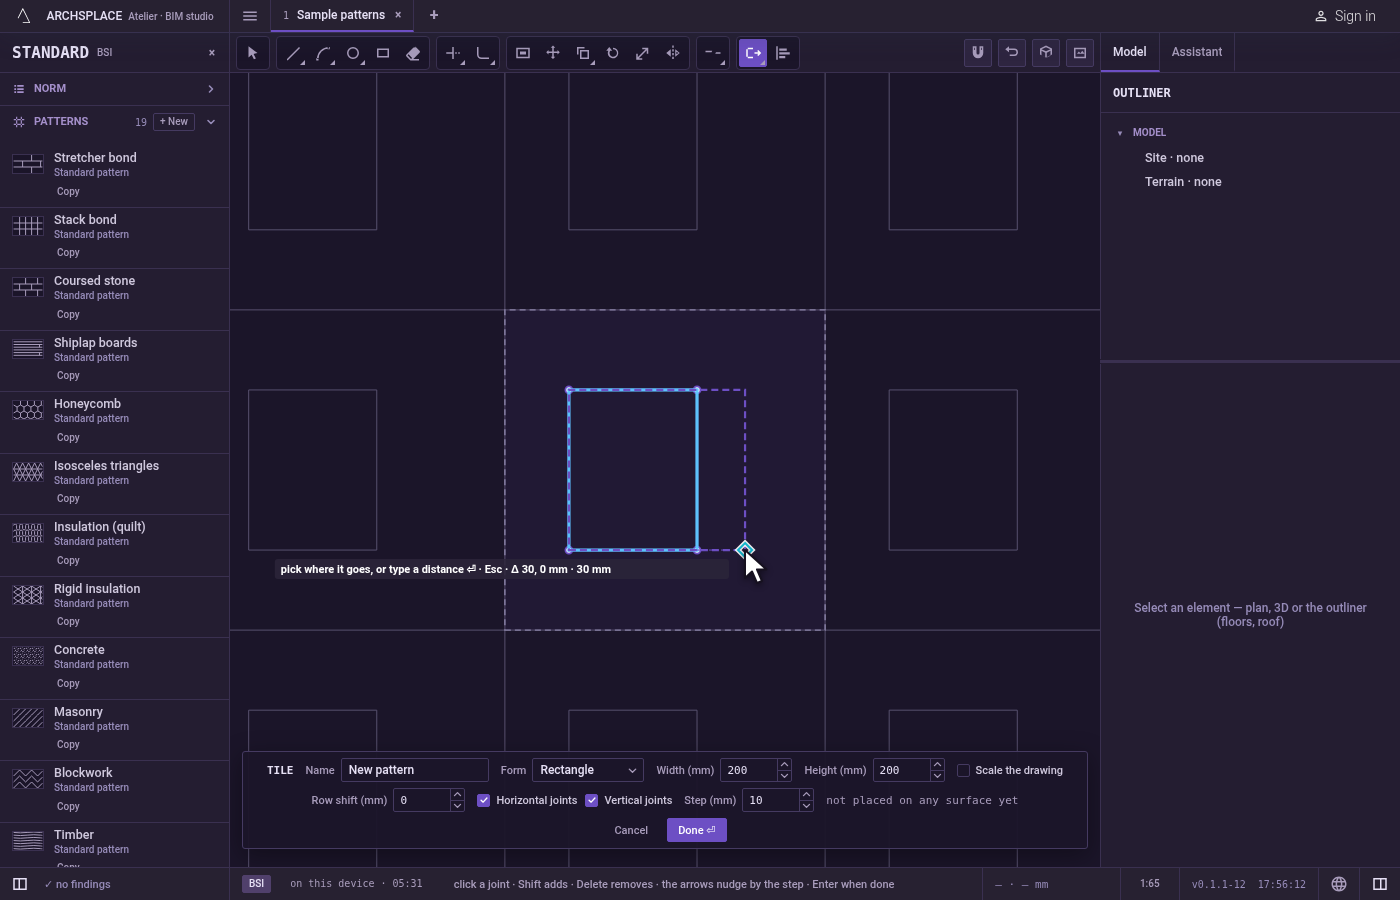Screen dimensions: 1400x900
Task: Open Sign in at top right
Action: click(x=1345, y=16)
